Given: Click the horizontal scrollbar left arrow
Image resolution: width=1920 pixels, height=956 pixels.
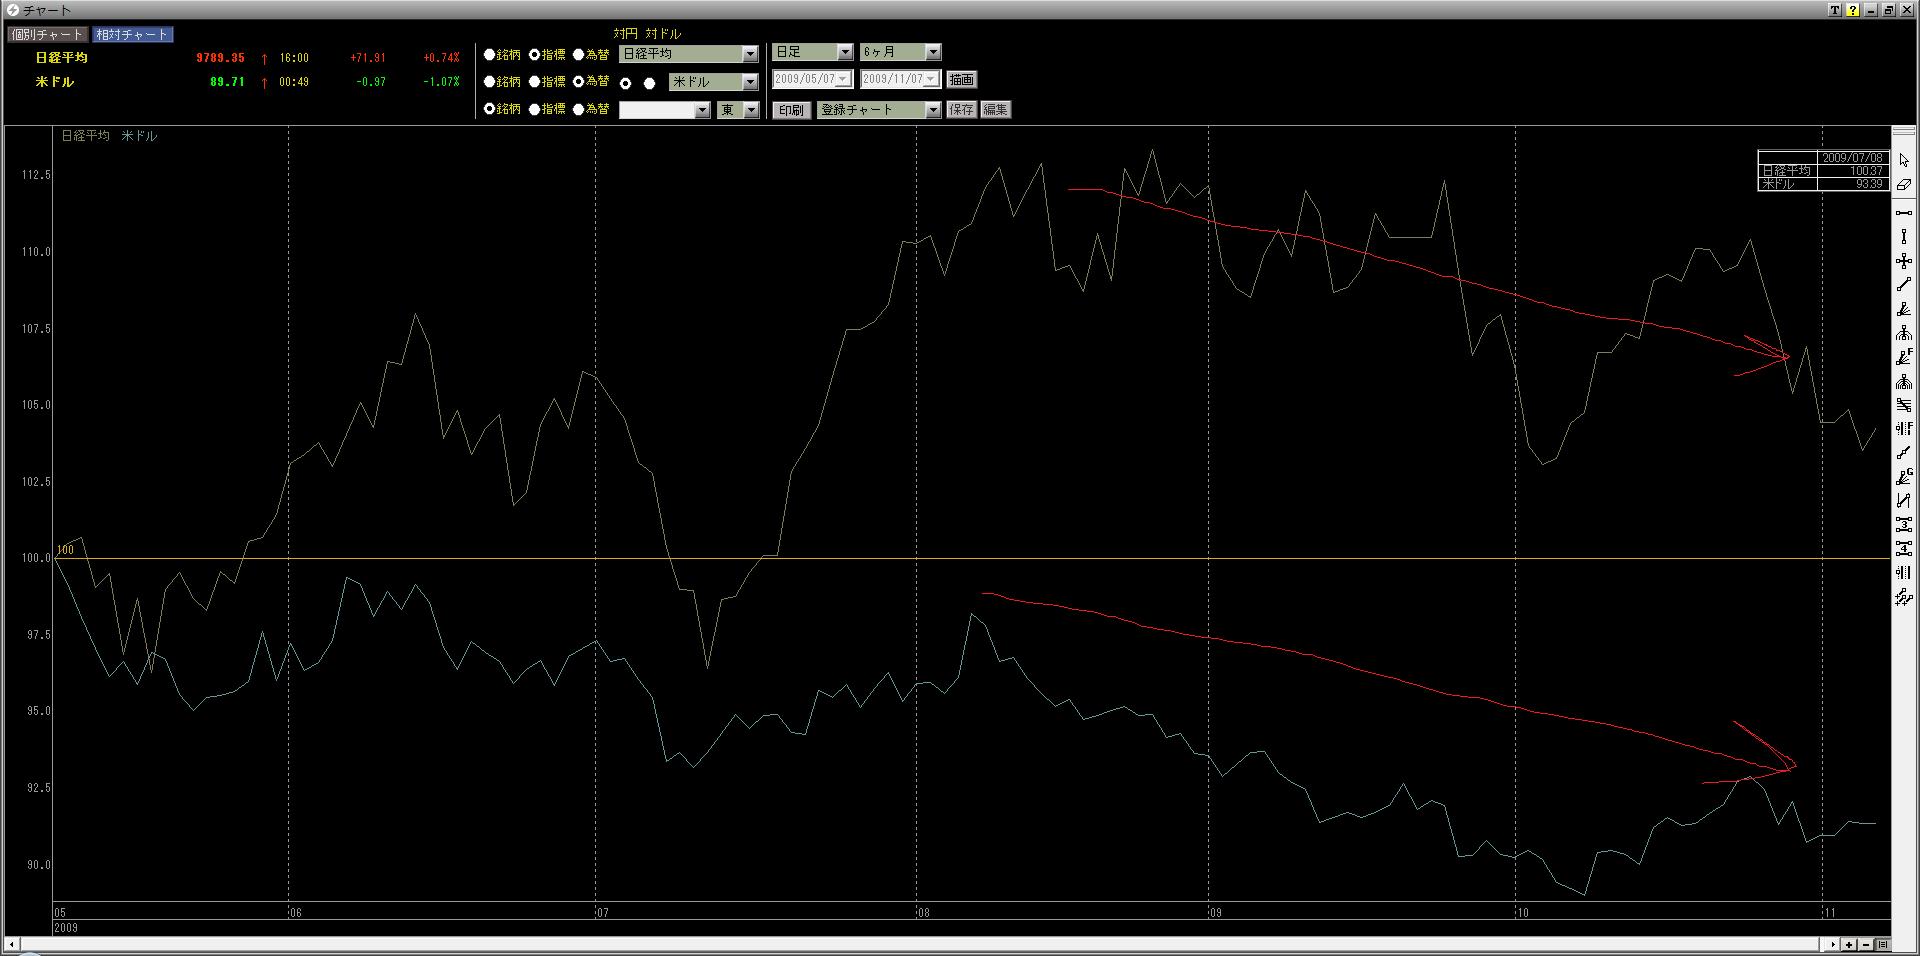Looking at the screenshot, I should pyautogui.click(x=12, y=944).
